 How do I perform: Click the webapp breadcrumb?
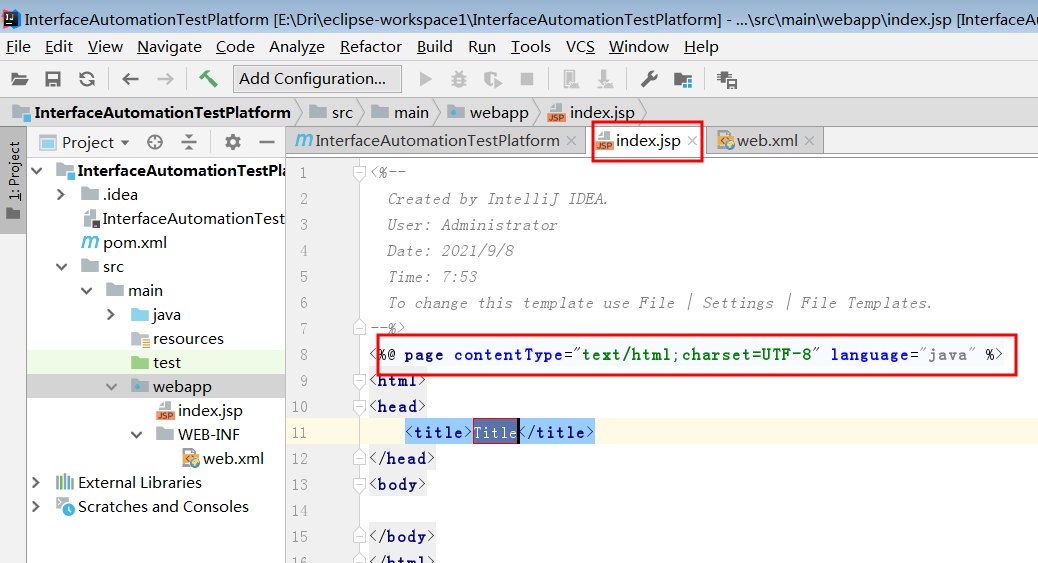489,113
